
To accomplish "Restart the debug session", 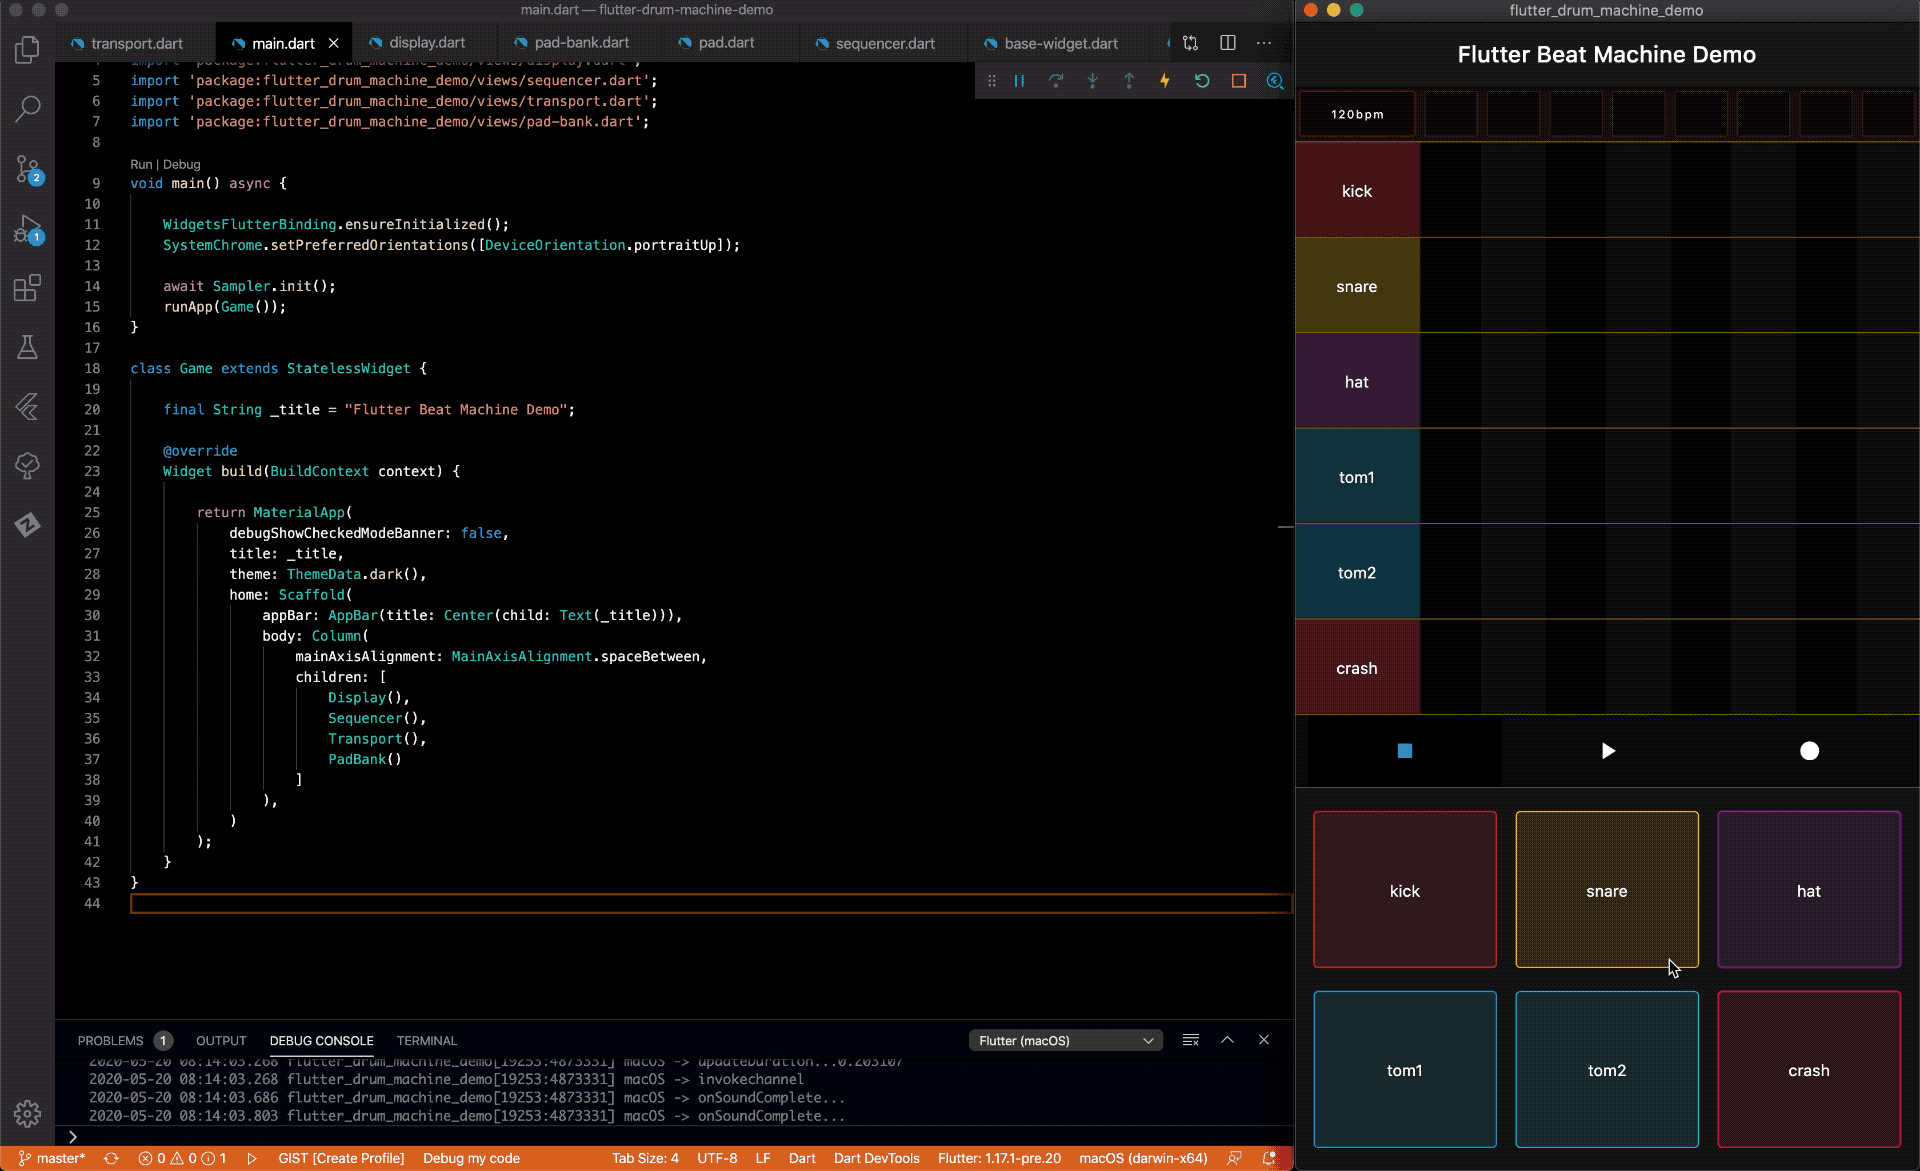I will click(1203, 81).
